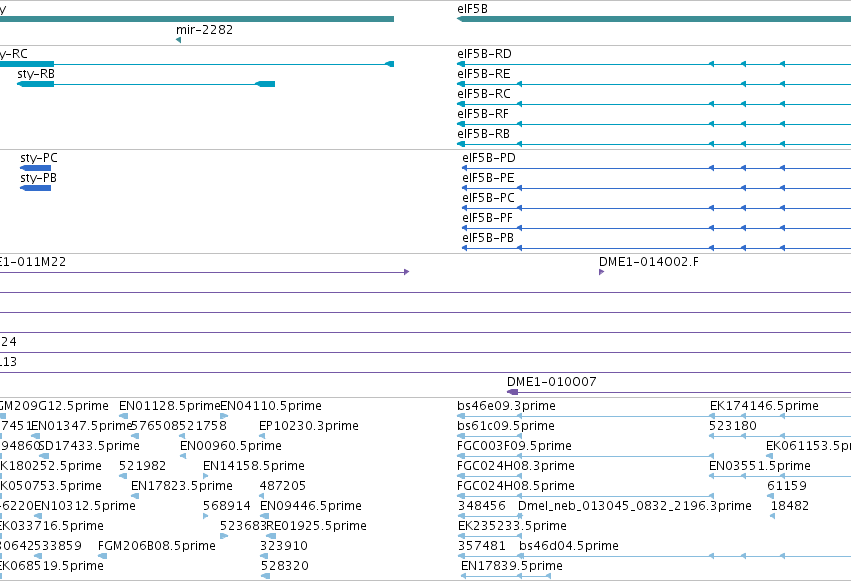851x581 pixels.
Task: Select EST bs61c09.5prime
Action: 505,426
